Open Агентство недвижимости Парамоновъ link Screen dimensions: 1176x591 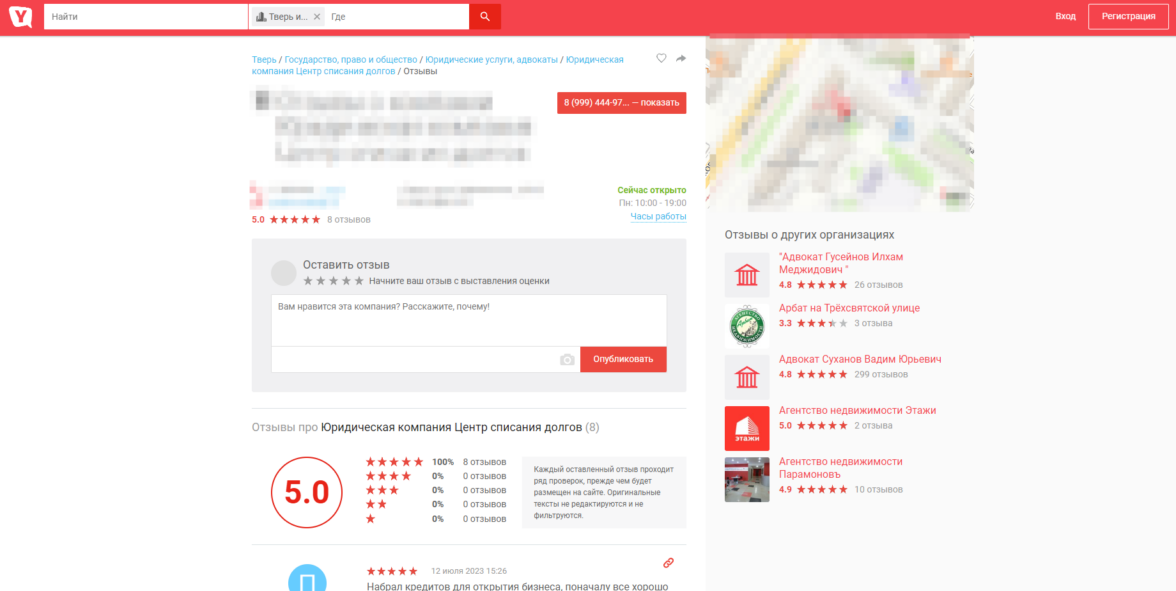(x=841, y=468)
